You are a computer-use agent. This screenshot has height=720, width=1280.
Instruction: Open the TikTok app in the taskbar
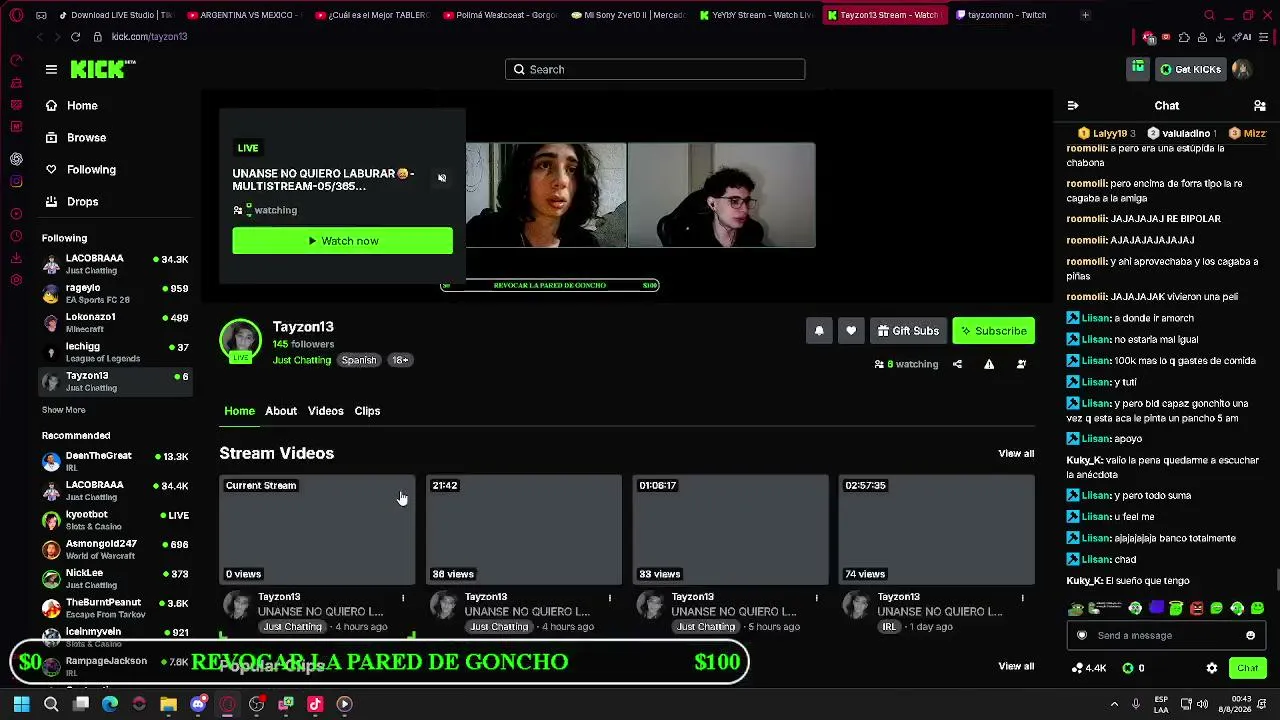coord(315,704)
